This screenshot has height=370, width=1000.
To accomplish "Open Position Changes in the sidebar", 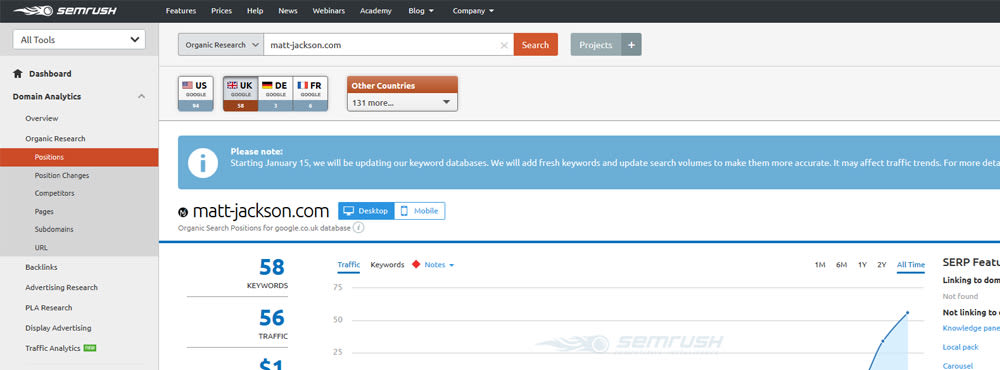I will (62, 175).
